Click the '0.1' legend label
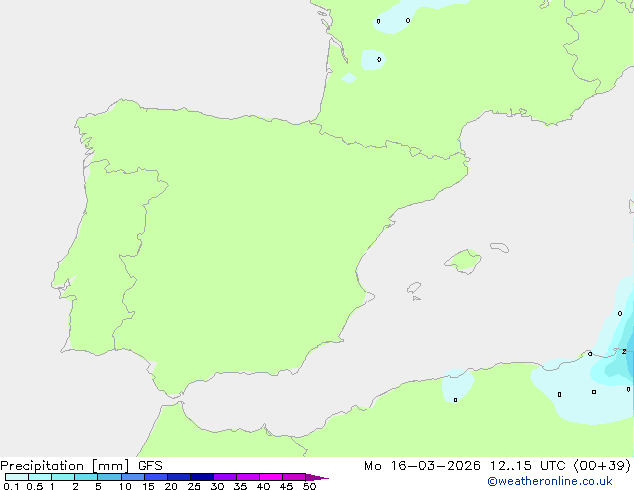The width and height of the screenshot is (634, 490). (x=11, y=486)
